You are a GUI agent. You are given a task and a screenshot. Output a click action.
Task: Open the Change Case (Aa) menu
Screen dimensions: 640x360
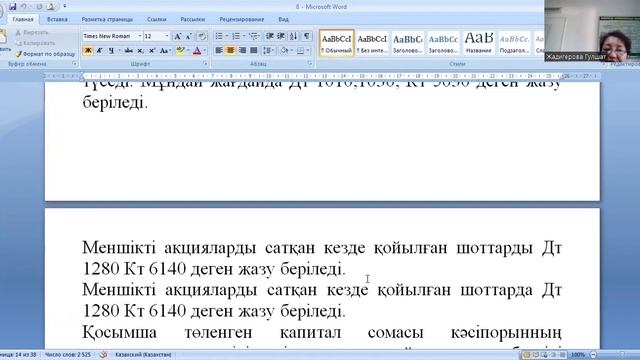point(165,51)
